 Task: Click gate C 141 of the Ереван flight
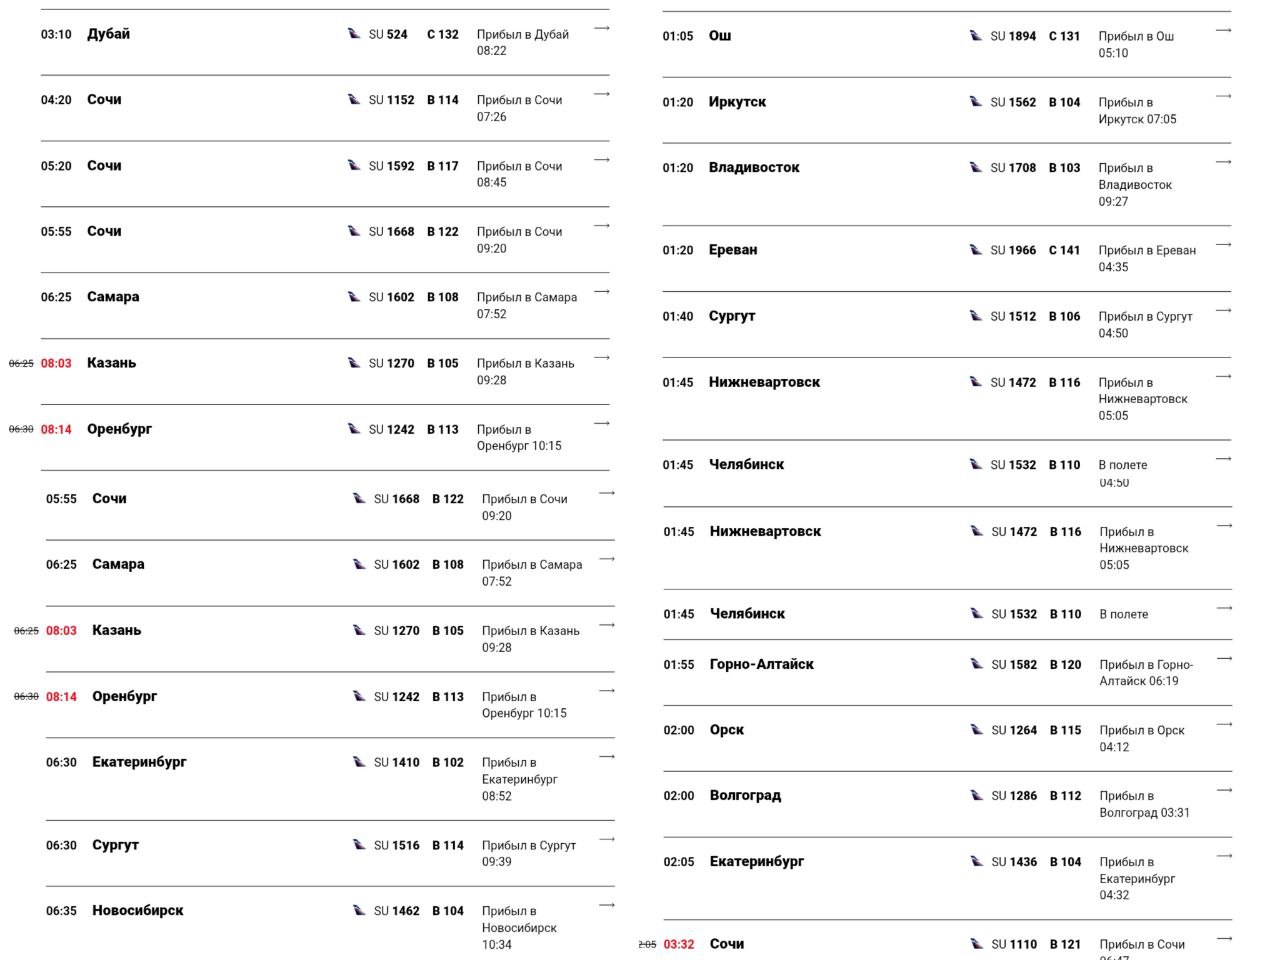click(1064, 250)
